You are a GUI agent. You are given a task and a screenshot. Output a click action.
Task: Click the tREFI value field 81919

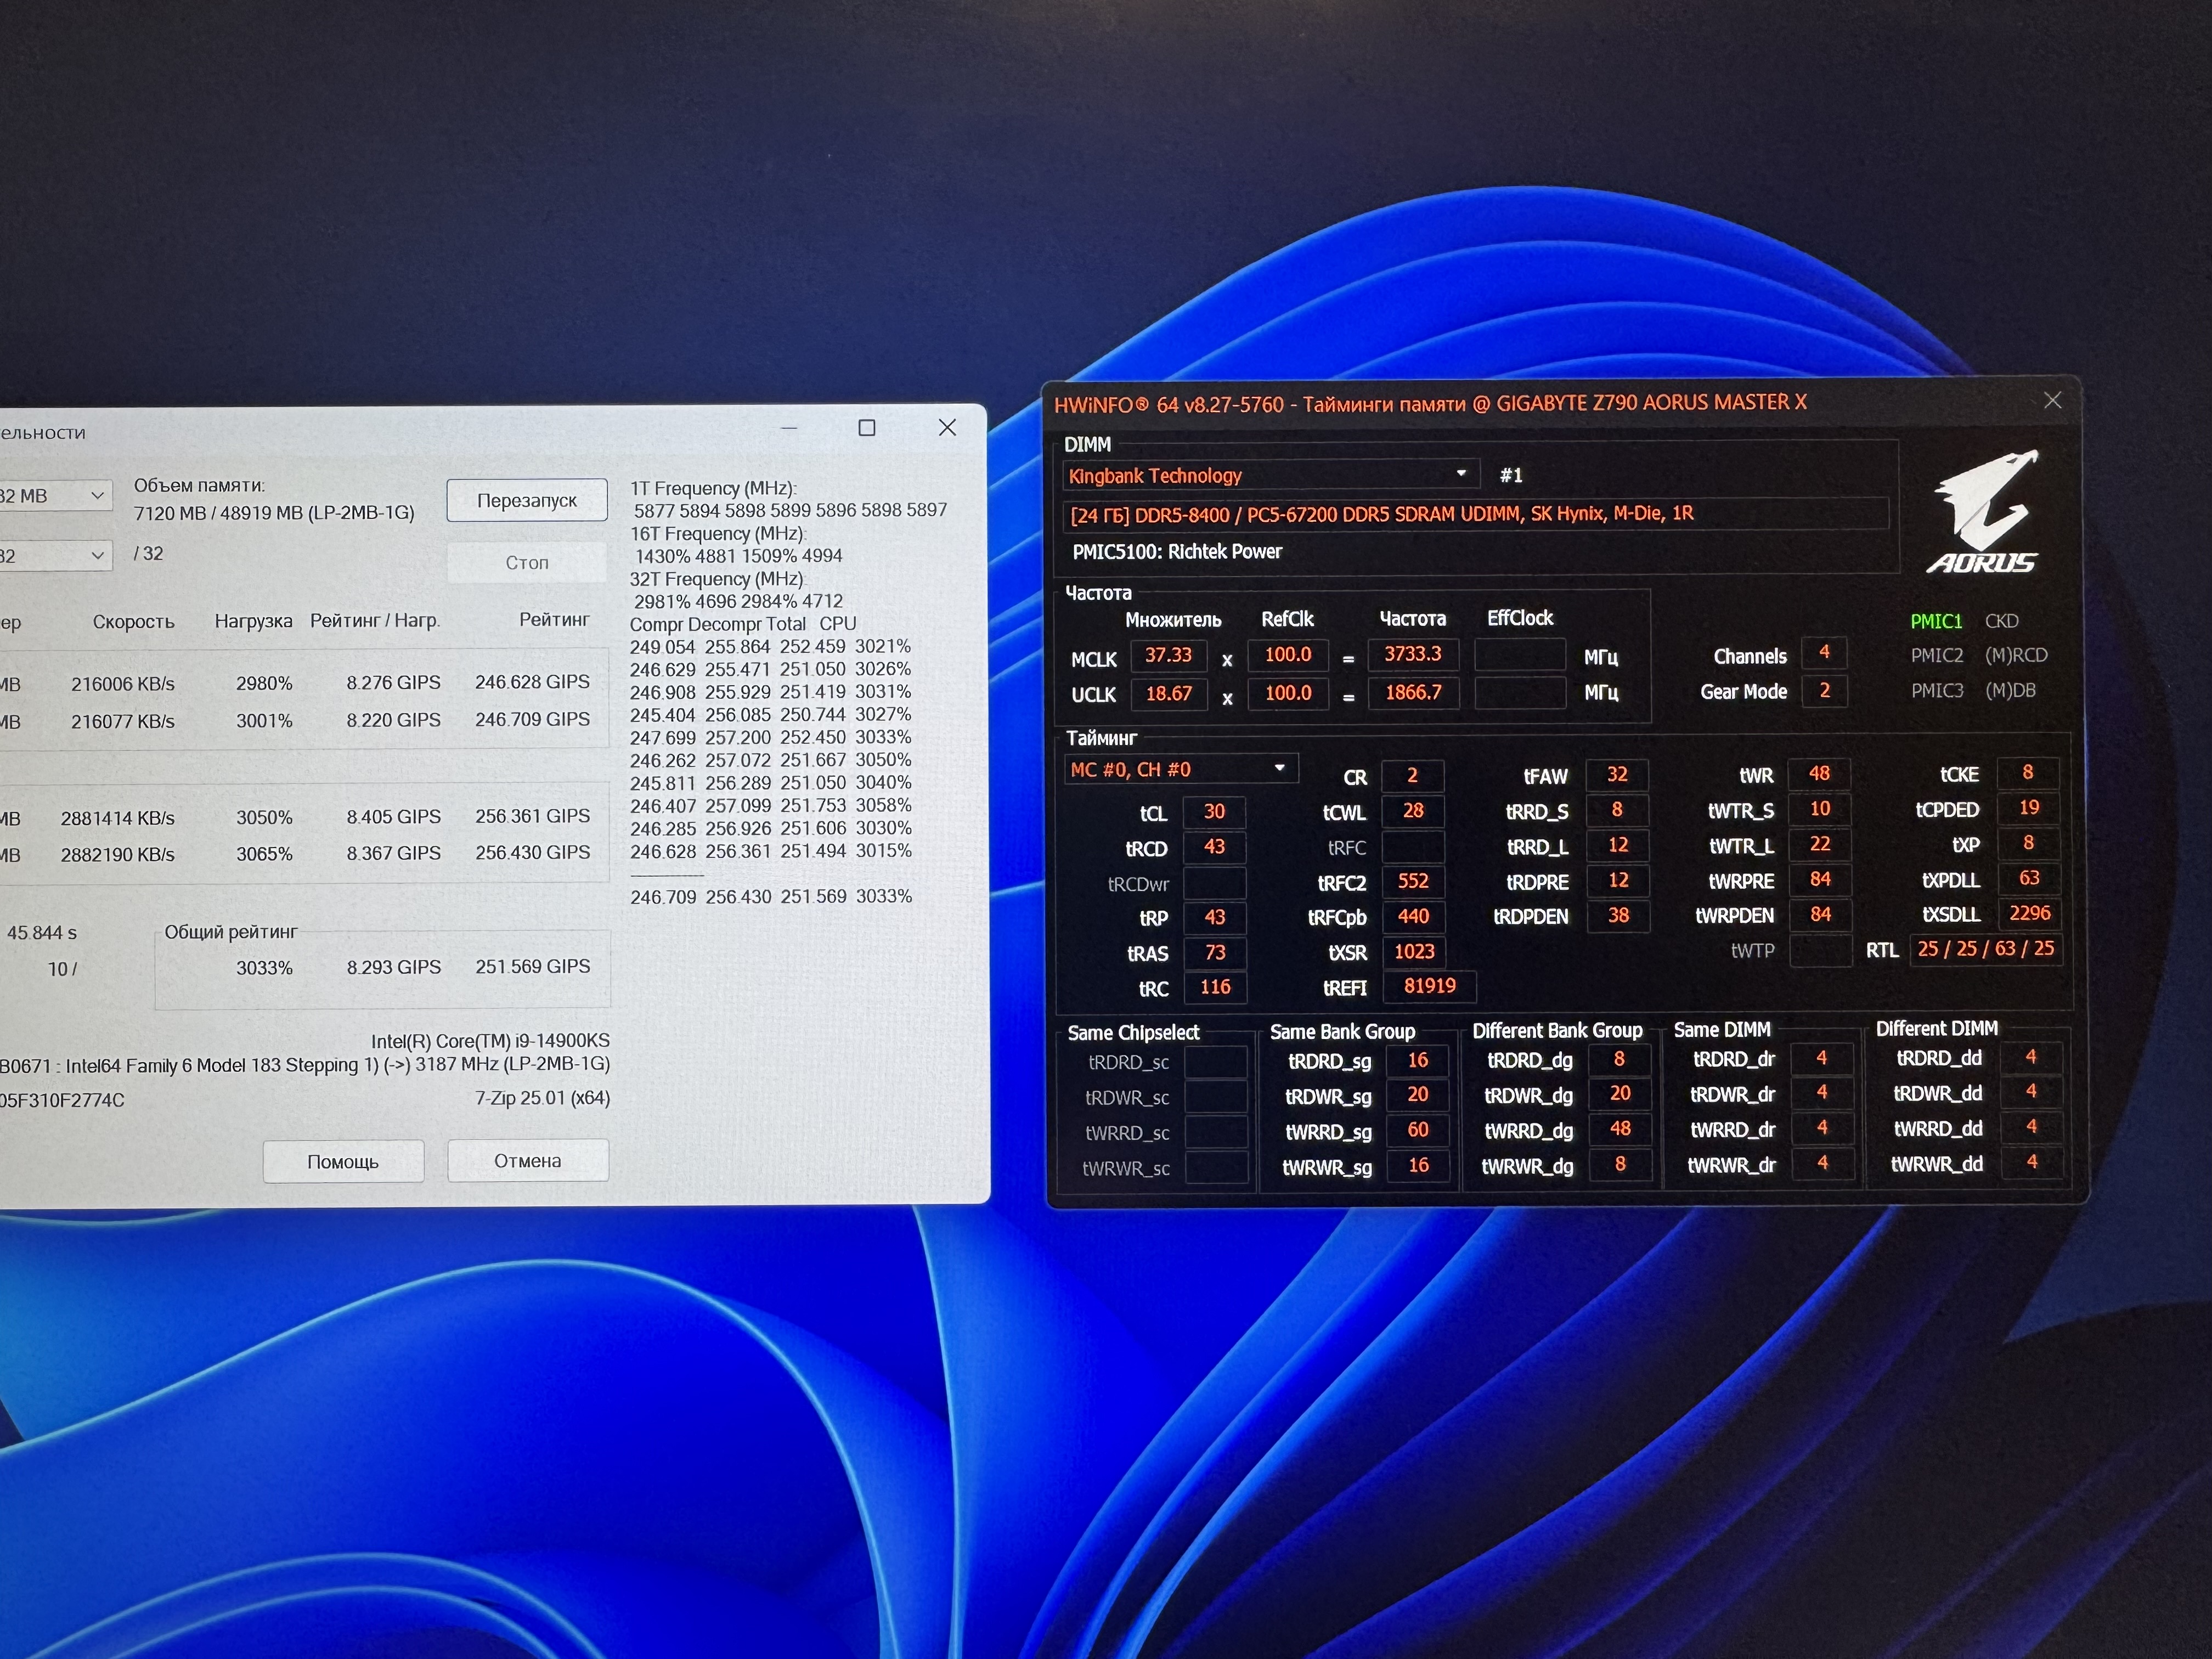click(x=1429, y=986)
